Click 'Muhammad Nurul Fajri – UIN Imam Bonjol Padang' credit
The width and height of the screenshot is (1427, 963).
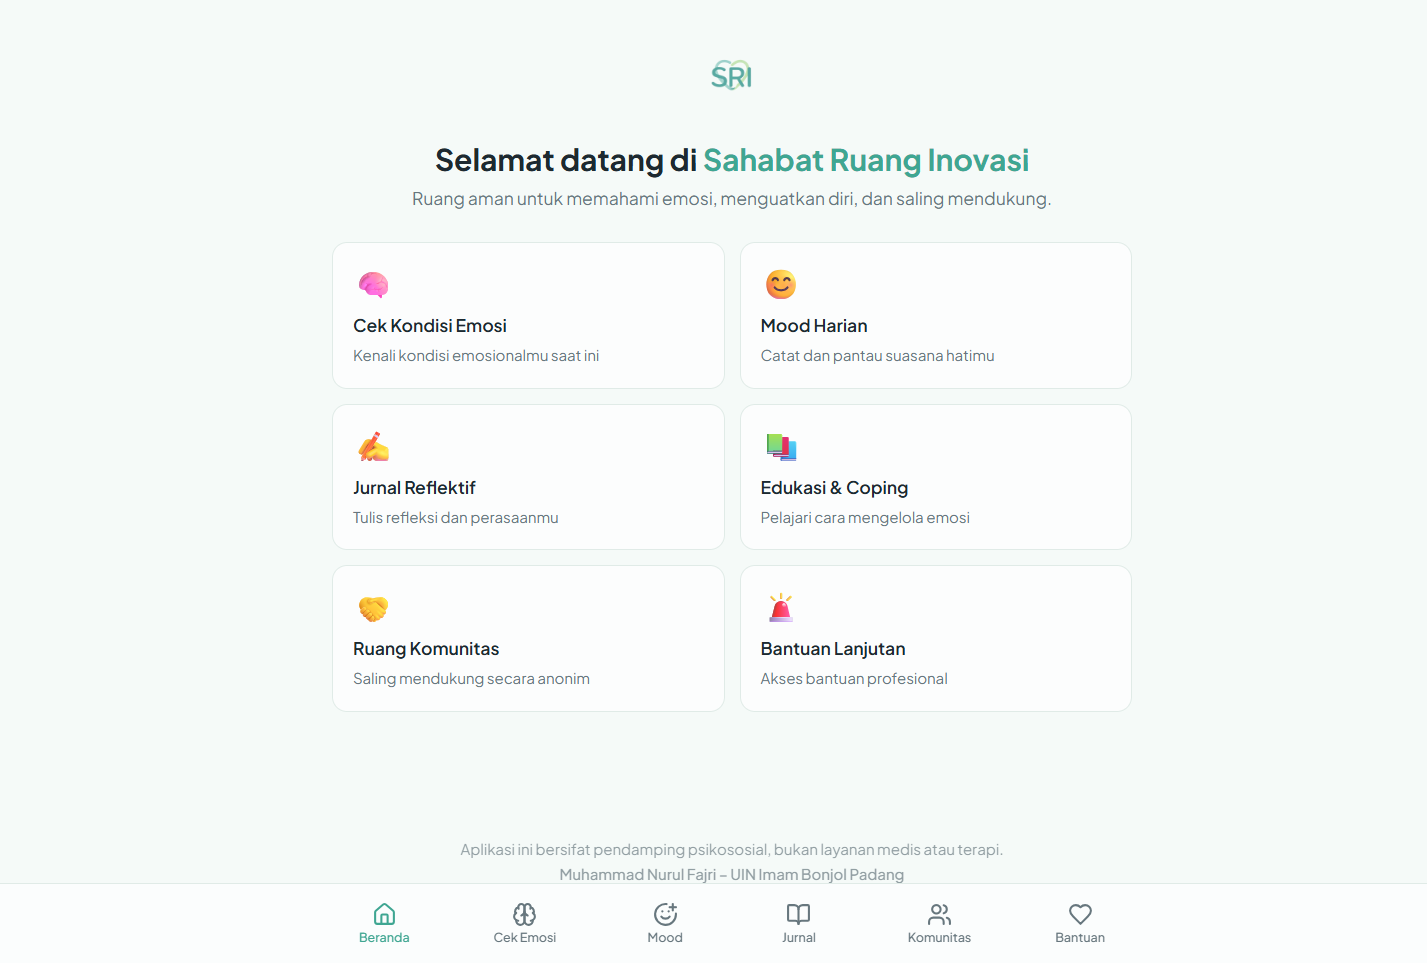click(731, 875)
